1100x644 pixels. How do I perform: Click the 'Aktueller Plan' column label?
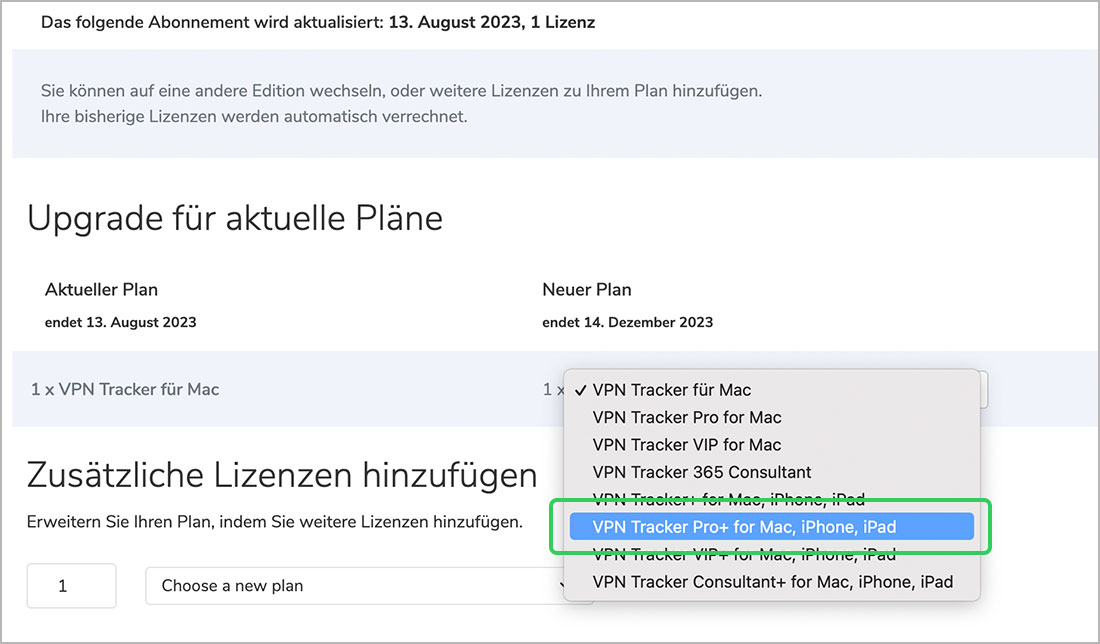tap(101, 290)
